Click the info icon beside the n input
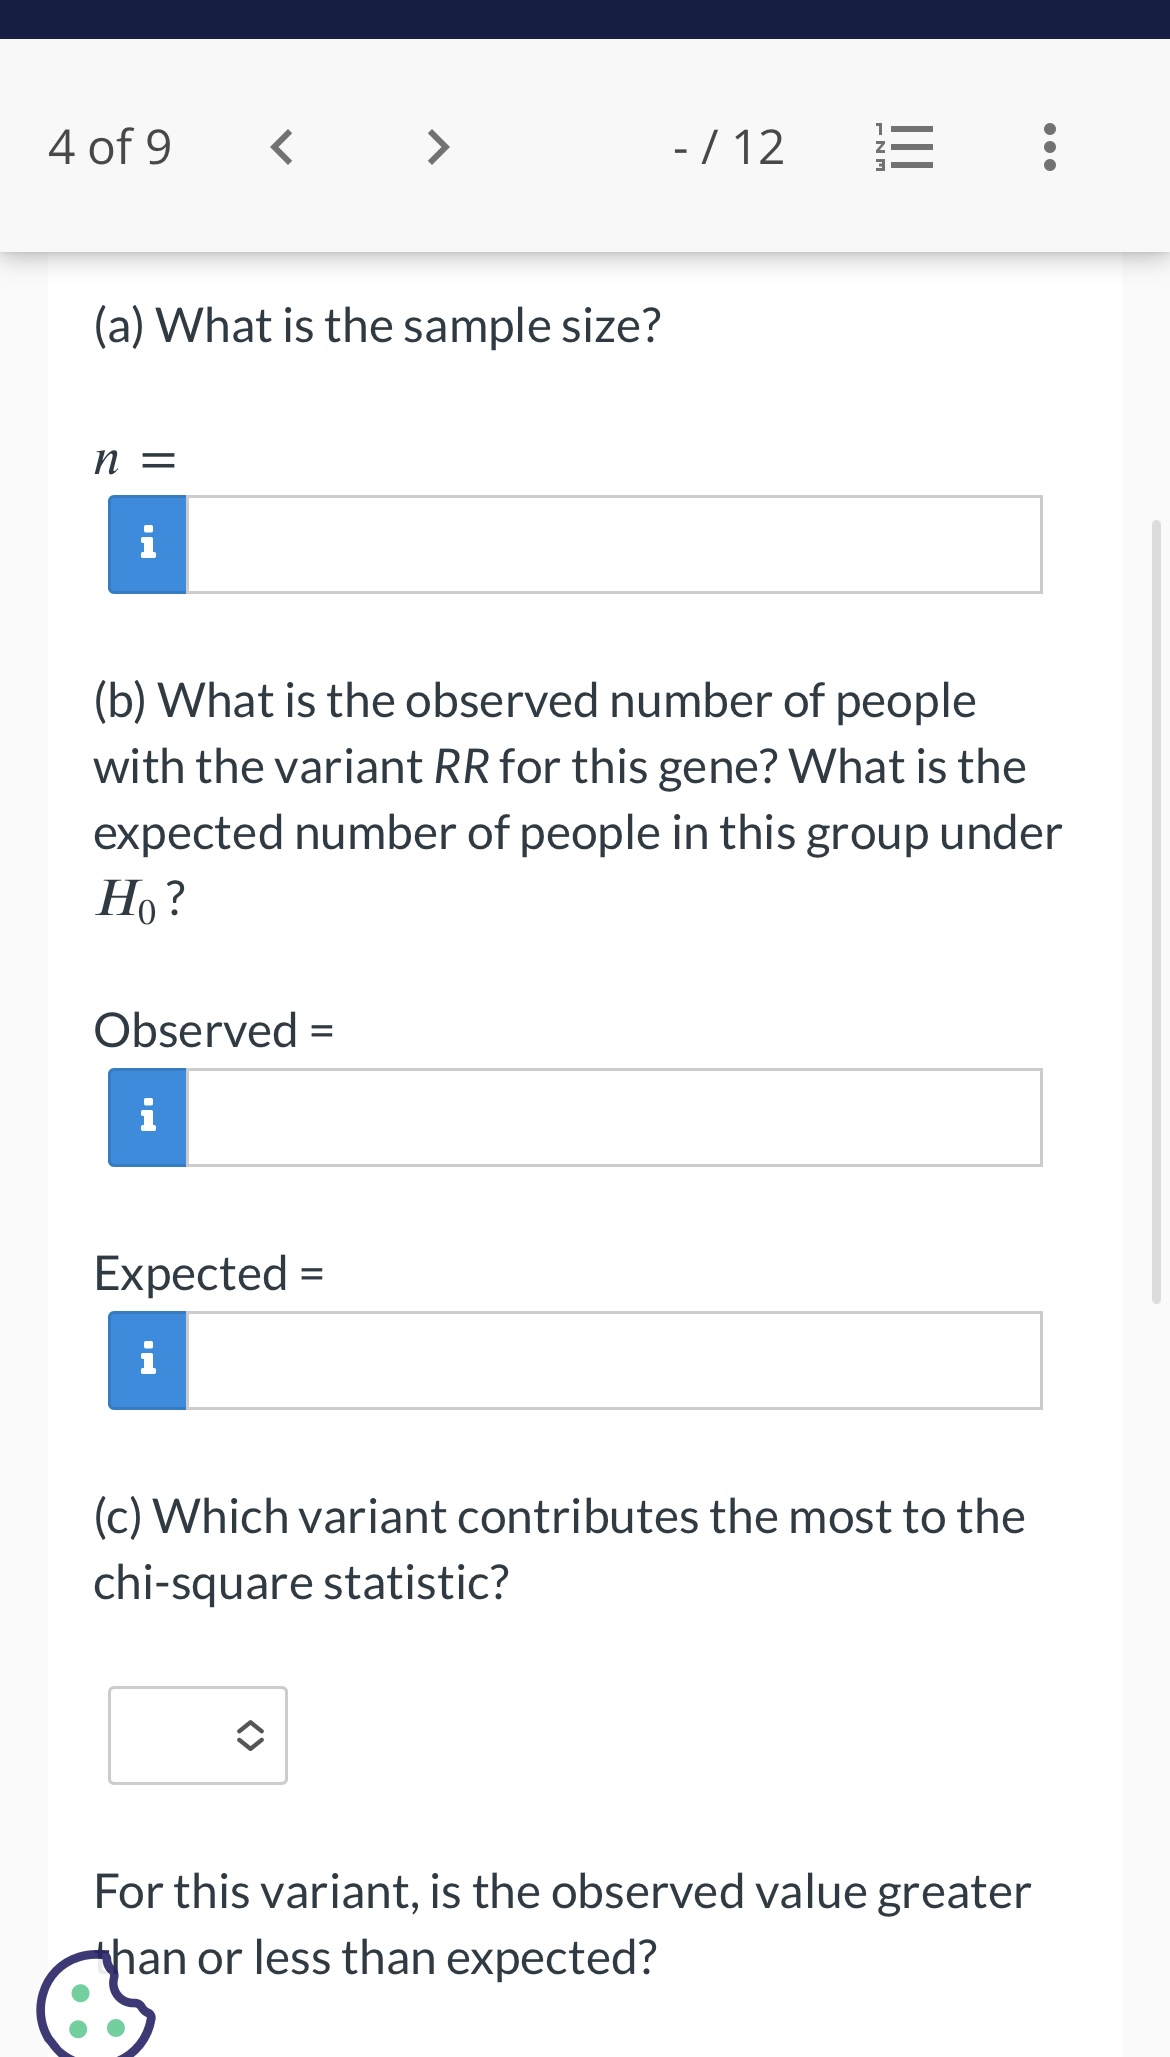1170x2057 pixels. coord(146,543)
